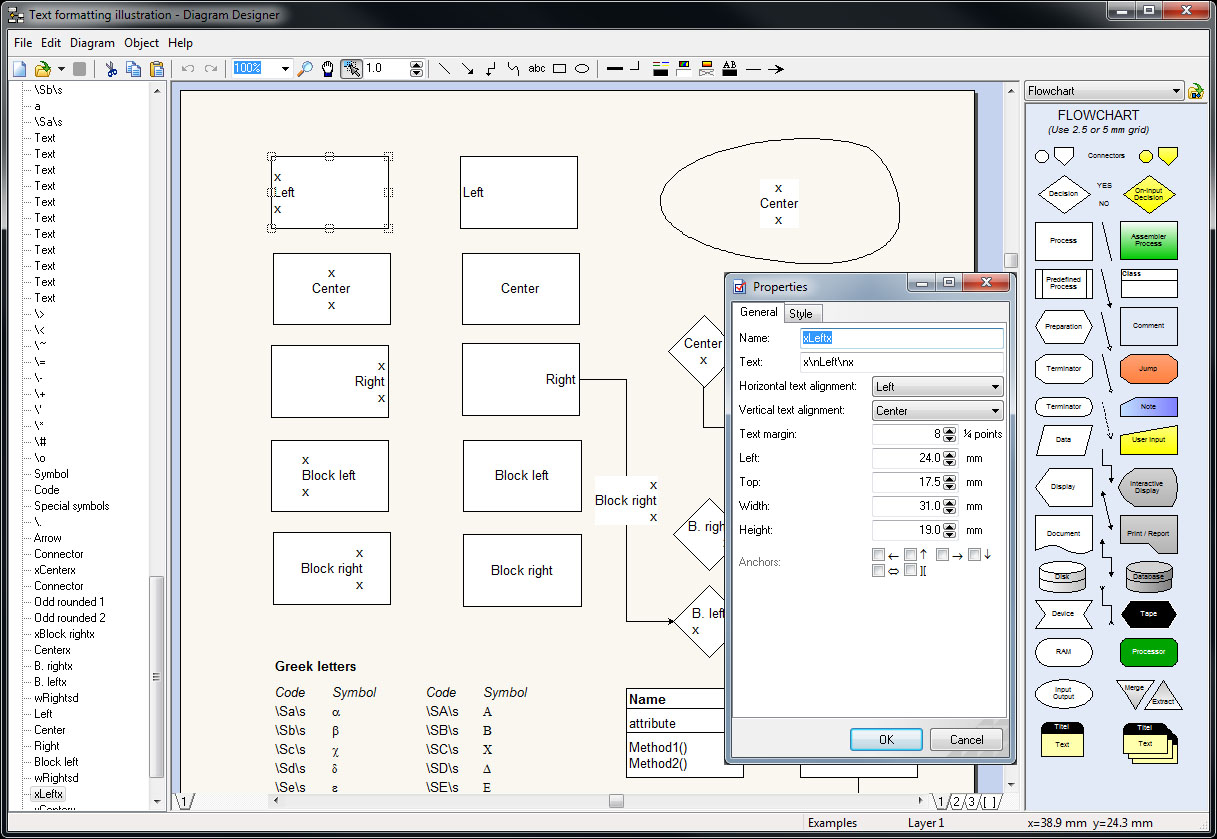Open a diagram file via folder icon

click(x=42, y=69)
